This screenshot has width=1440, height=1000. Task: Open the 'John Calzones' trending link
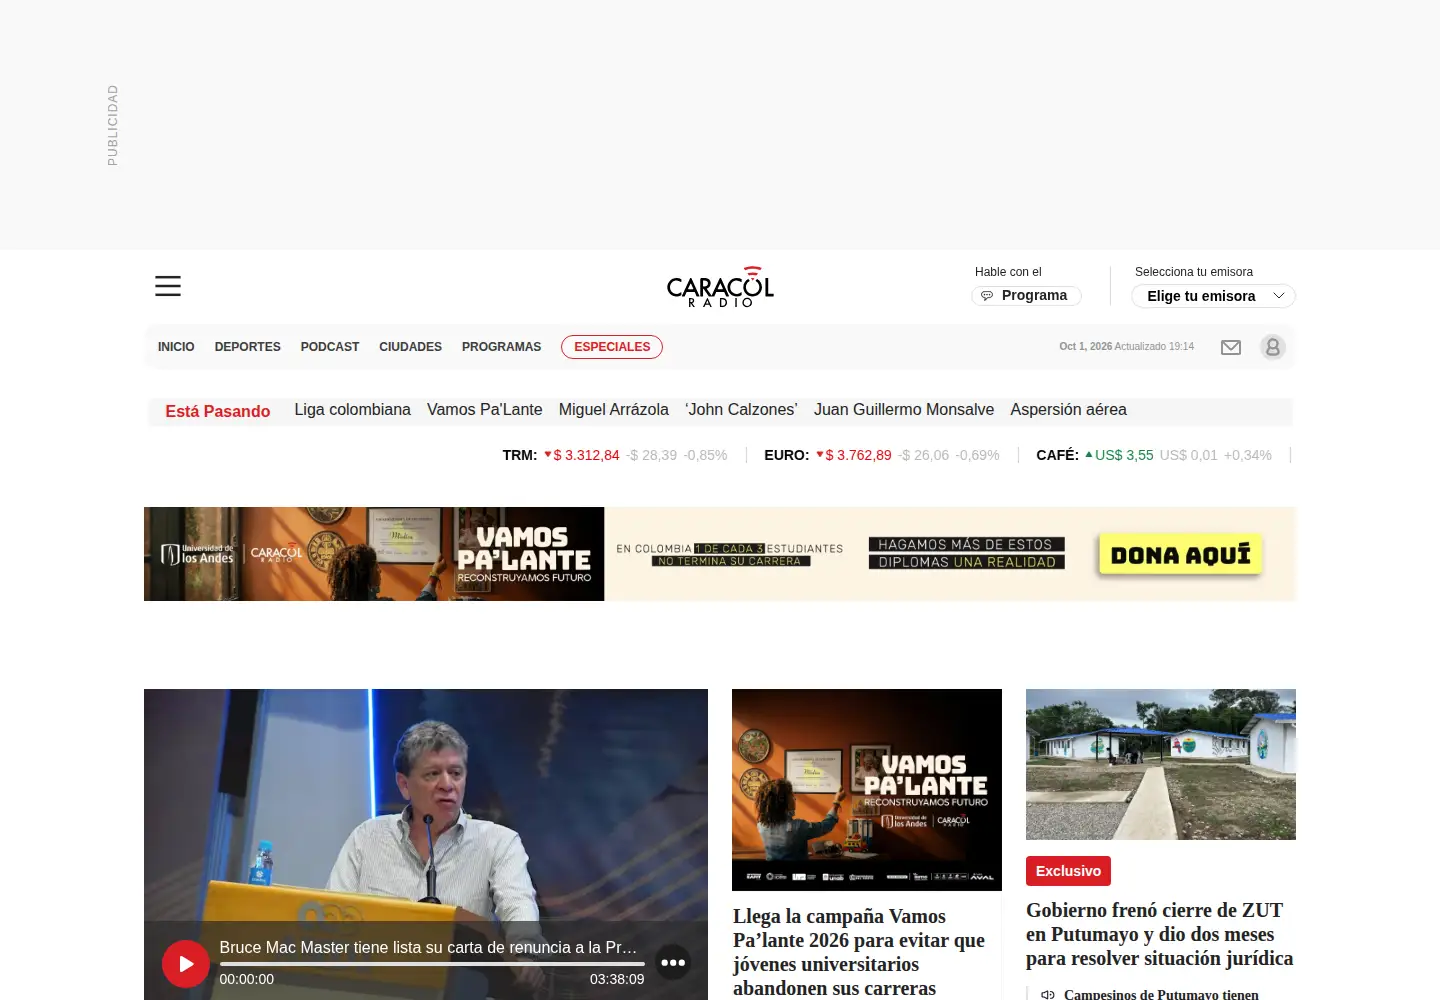click(x=741, y=410)
